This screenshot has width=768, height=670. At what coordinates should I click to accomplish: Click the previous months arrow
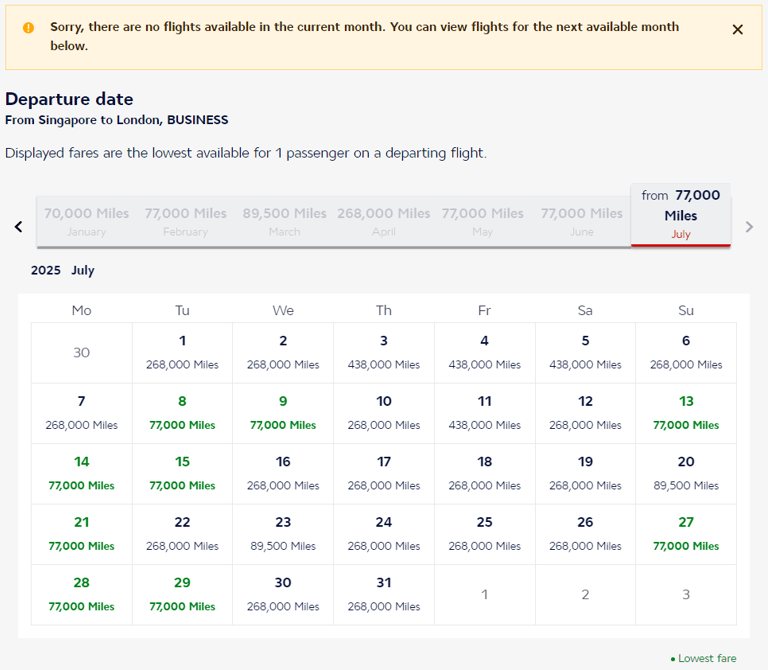click(18, 227)
